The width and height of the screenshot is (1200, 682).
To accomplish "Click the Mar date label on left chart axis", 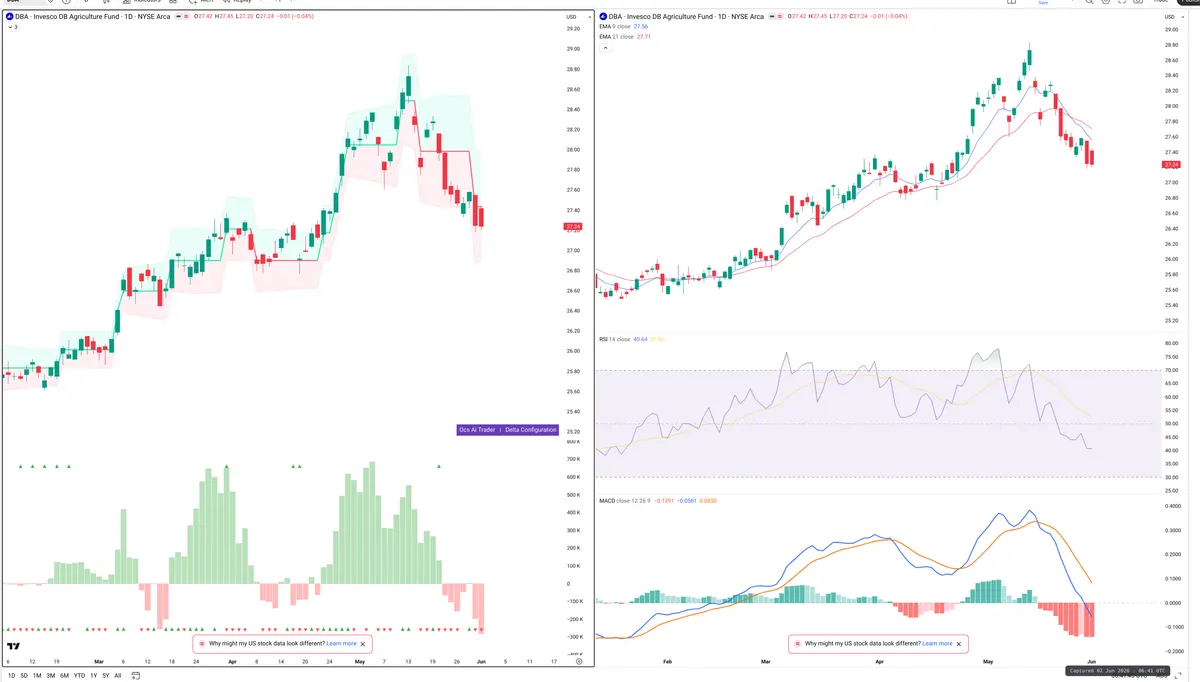I will (x=98, y=661).
